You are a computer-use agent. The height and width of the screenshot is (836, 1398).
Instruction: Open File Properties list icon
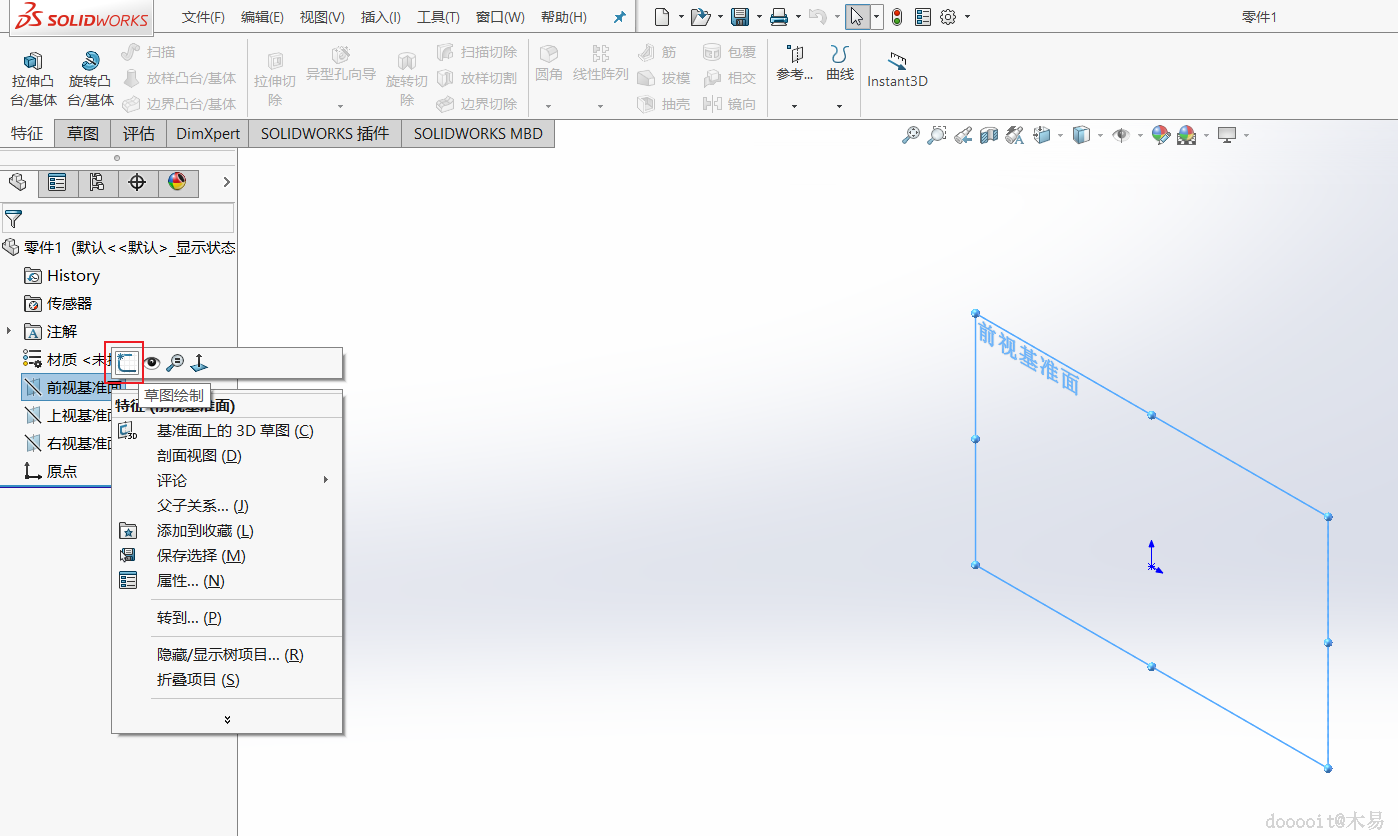pyautogui.click(x=922, y=17)
